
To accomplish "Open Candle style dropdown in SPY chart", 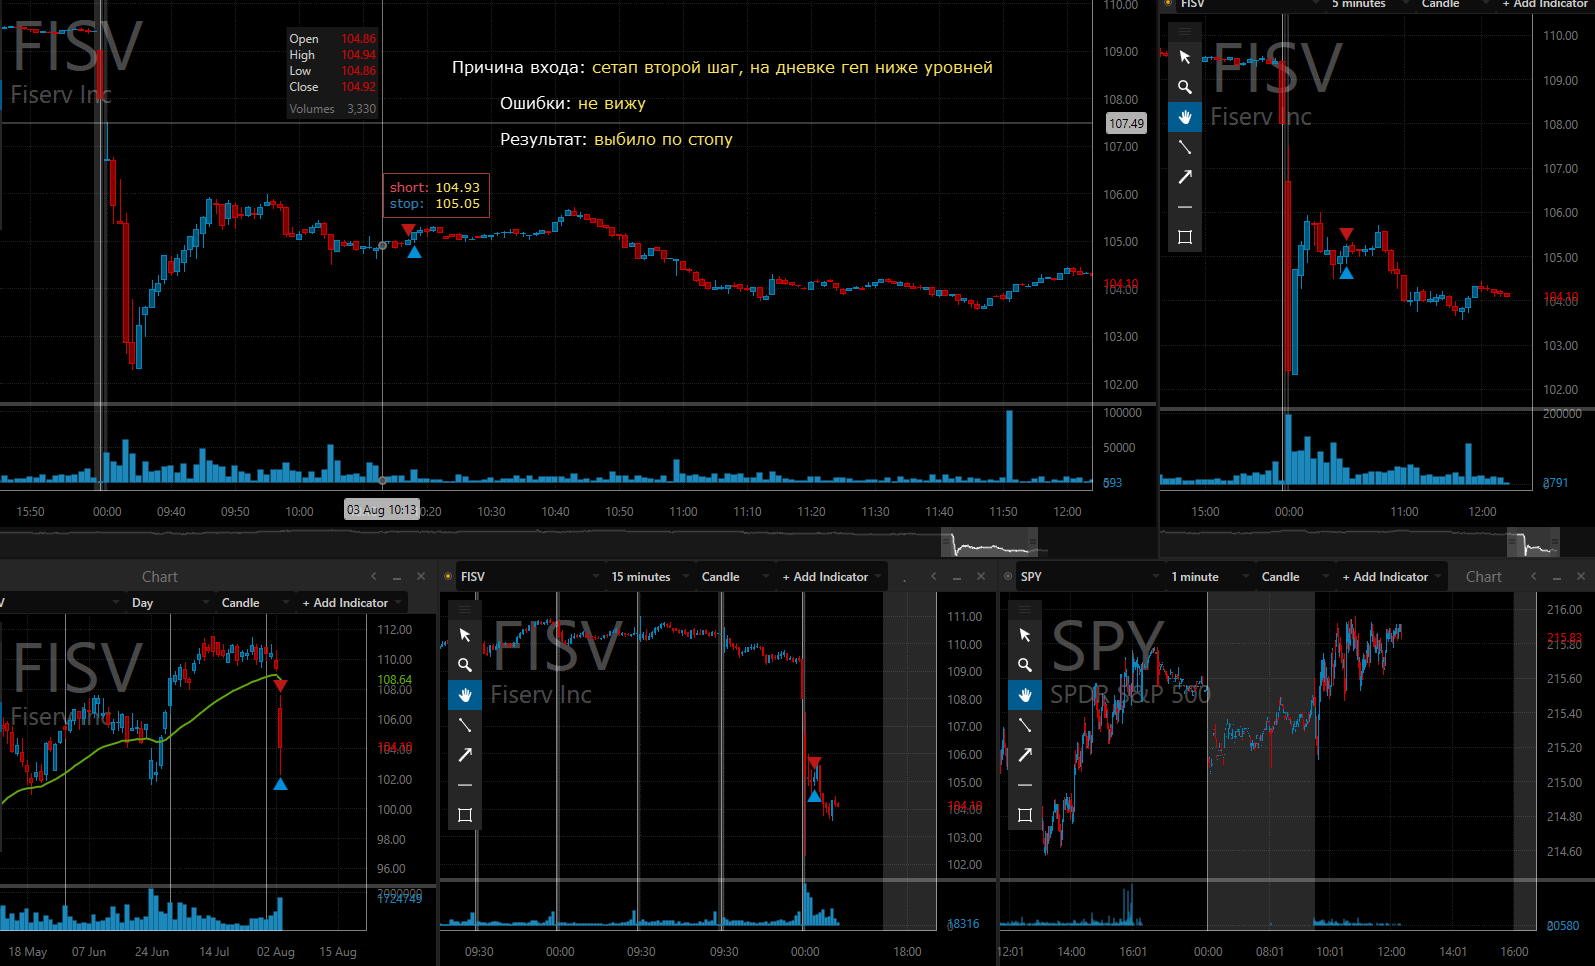I will pos(1294,577).
